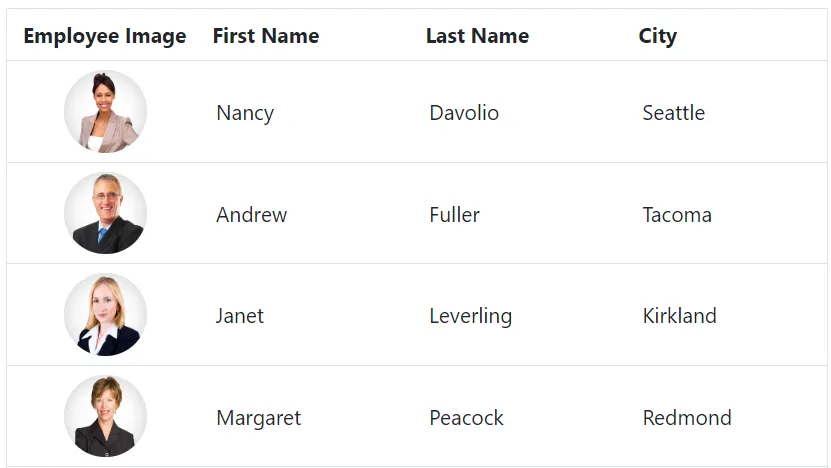Image resolution: width=831 pixels, height=468 pixels.
Task: Select the Nancy first name cell
Action: (245, 113)
